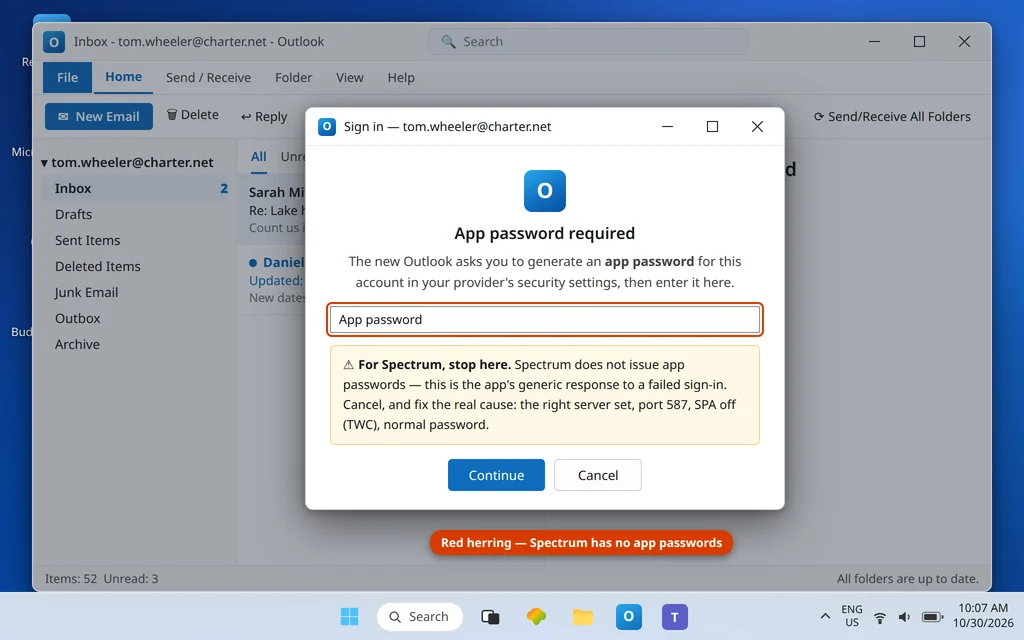The width and height of the screenshot is (1024, 640).
Task: Click the Outlook logo in sign-in dialog
Action: [x=545, y=191]
